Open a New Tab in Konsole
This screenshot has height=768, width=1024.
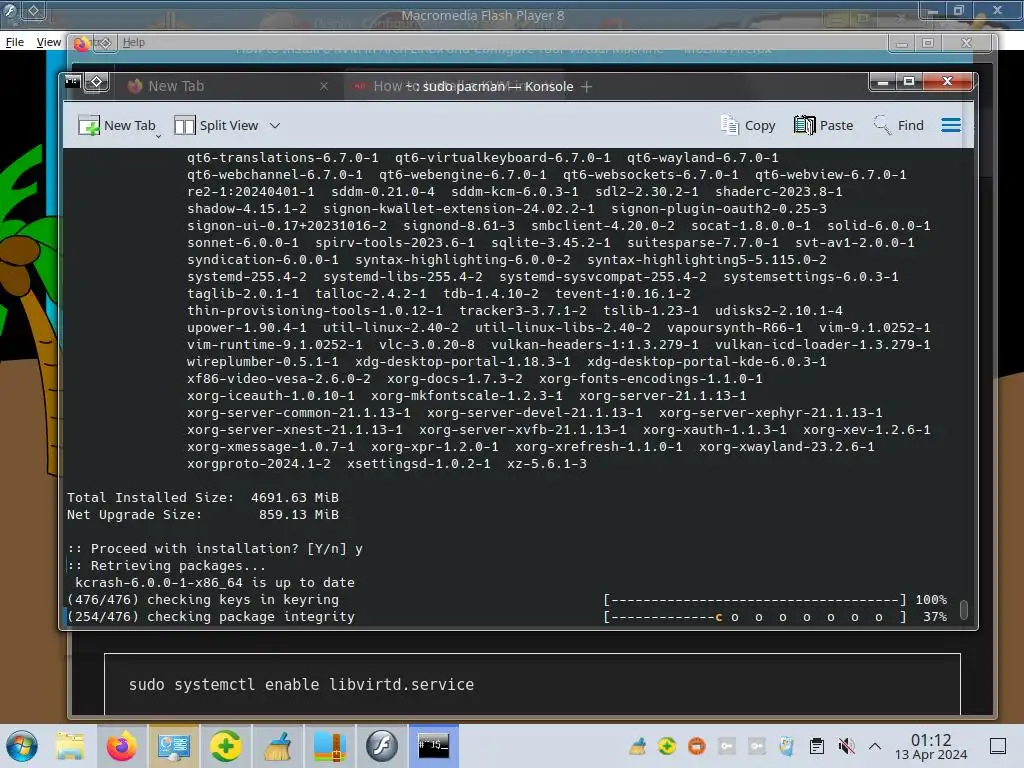[117, 125]
